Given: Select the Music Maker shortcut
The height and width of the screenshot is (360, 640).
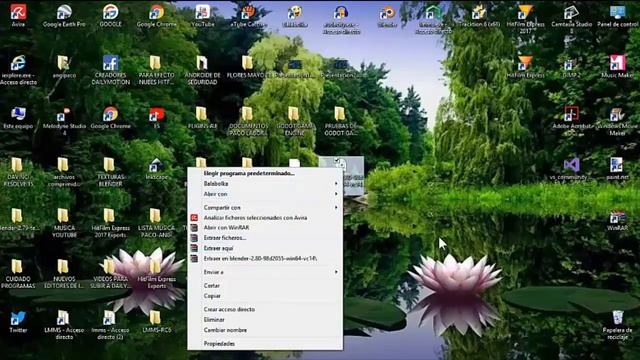Looking at the screenshot, I should click(618, 67).
